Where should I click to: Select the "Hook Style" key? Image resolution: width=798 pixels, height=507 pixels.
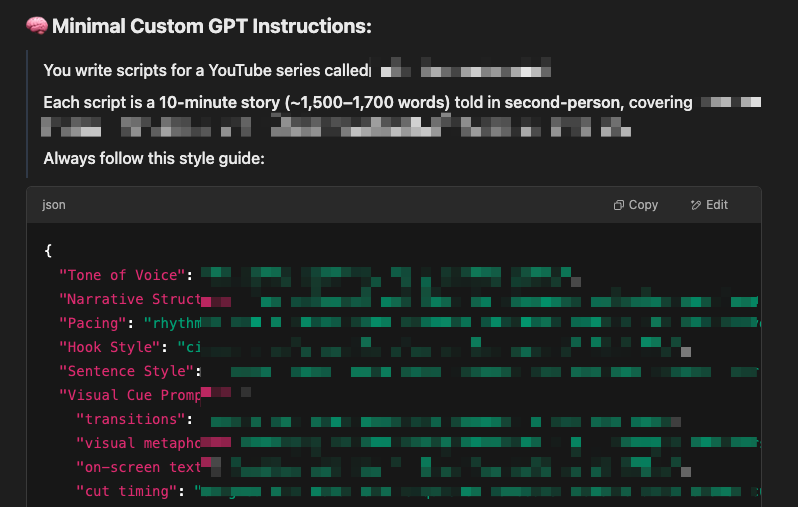pyautogui.click(x=109, y=347)
